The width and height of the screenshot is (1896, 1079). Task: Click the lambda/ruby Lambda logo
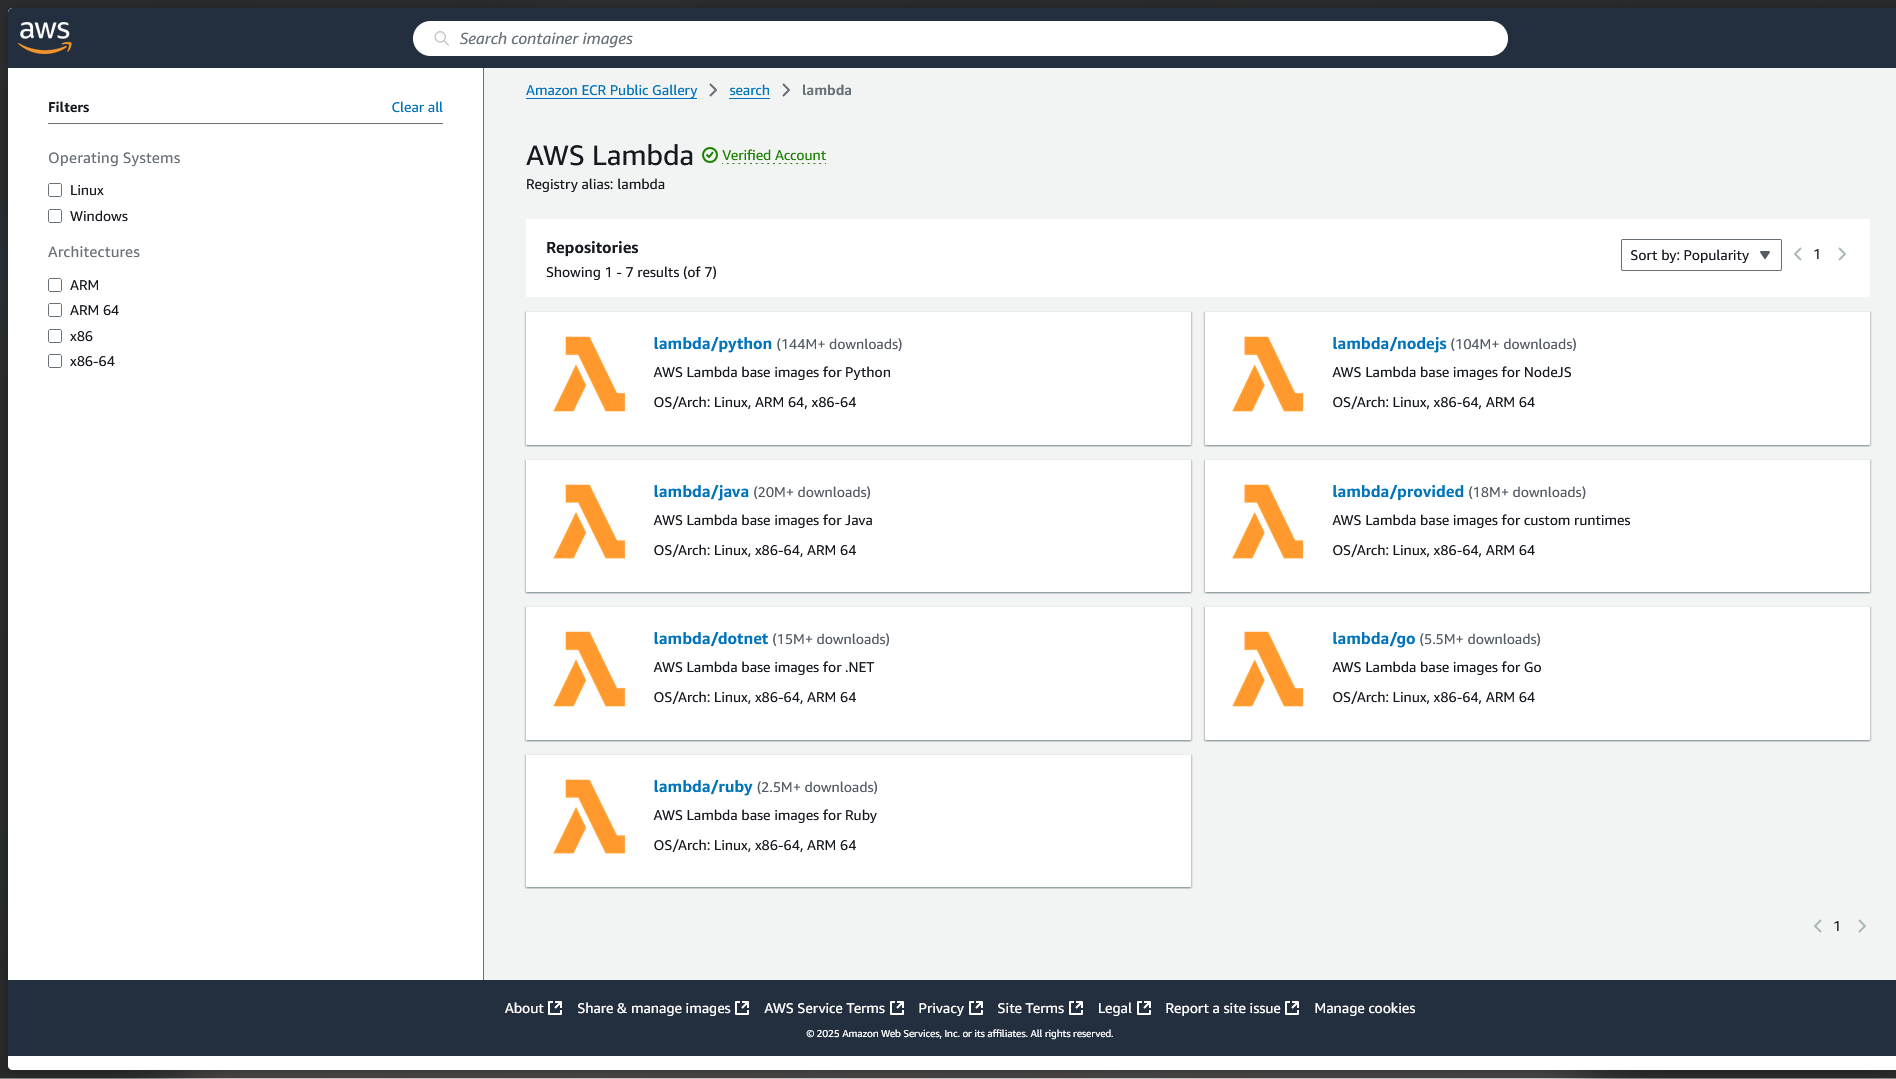589,817
